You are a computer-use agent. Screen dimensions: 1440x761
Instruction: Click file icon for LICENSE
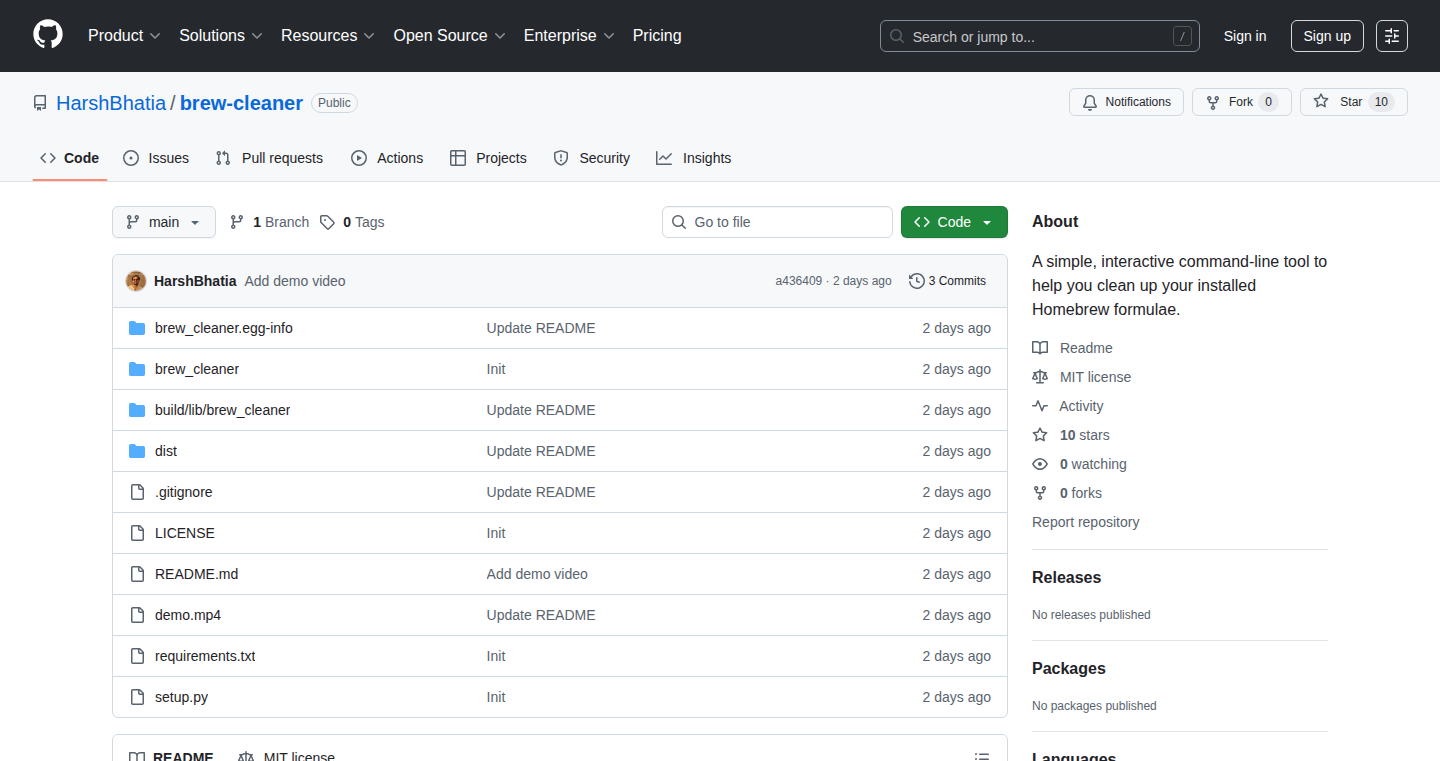pyautogui.click(x=137, y=533)
